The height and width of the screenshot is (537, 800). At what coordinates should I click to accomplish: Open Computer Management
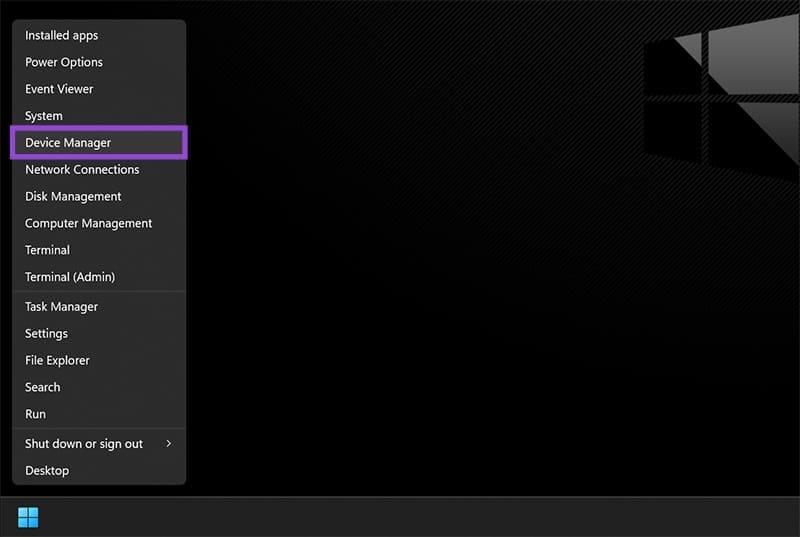point(88,224)
